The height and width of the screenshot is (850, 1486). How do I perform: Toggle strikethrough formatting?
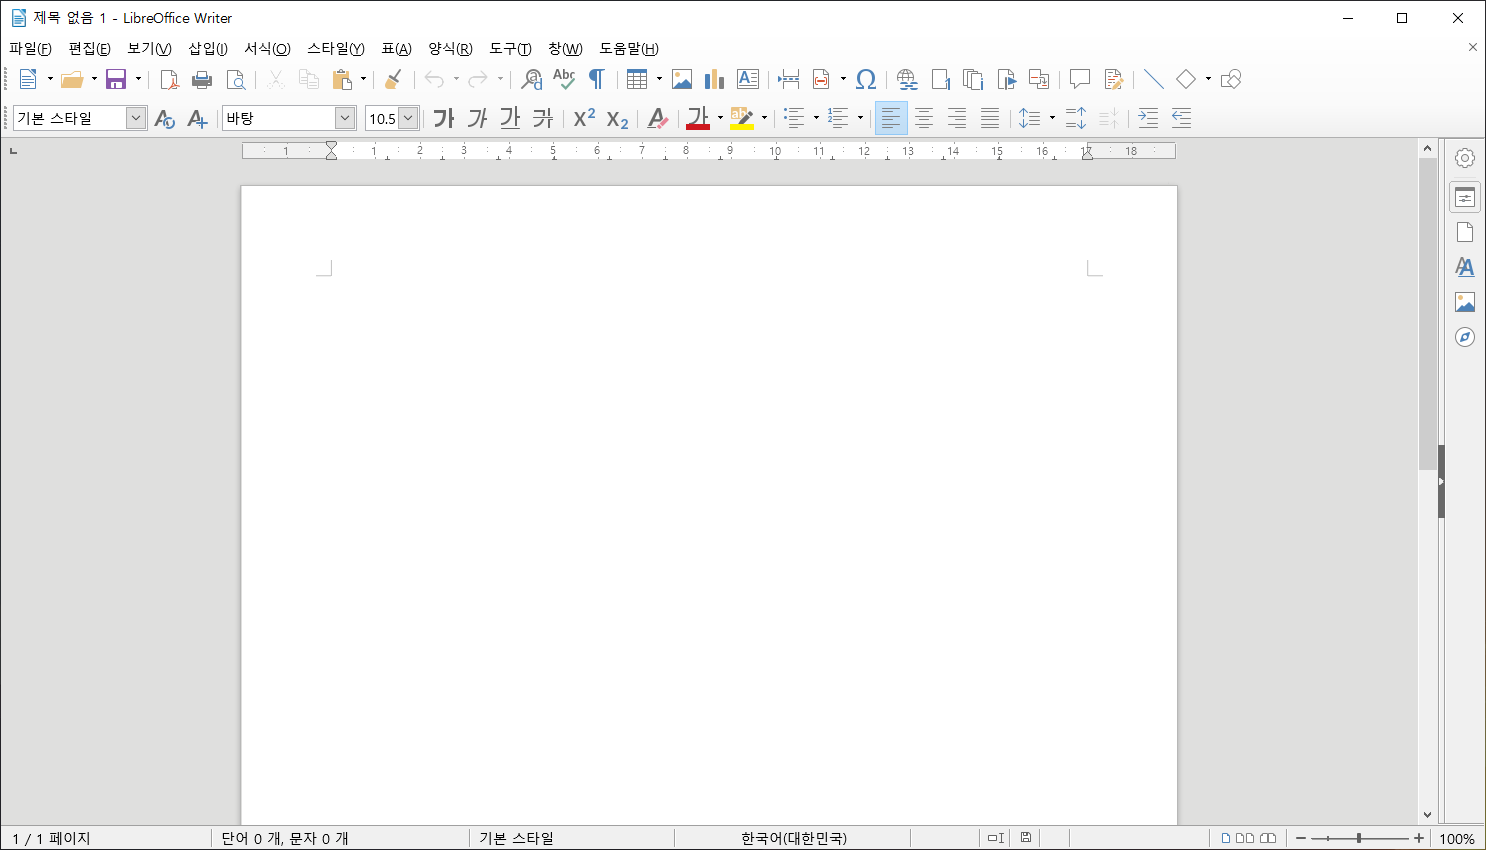tap(543, 118)
